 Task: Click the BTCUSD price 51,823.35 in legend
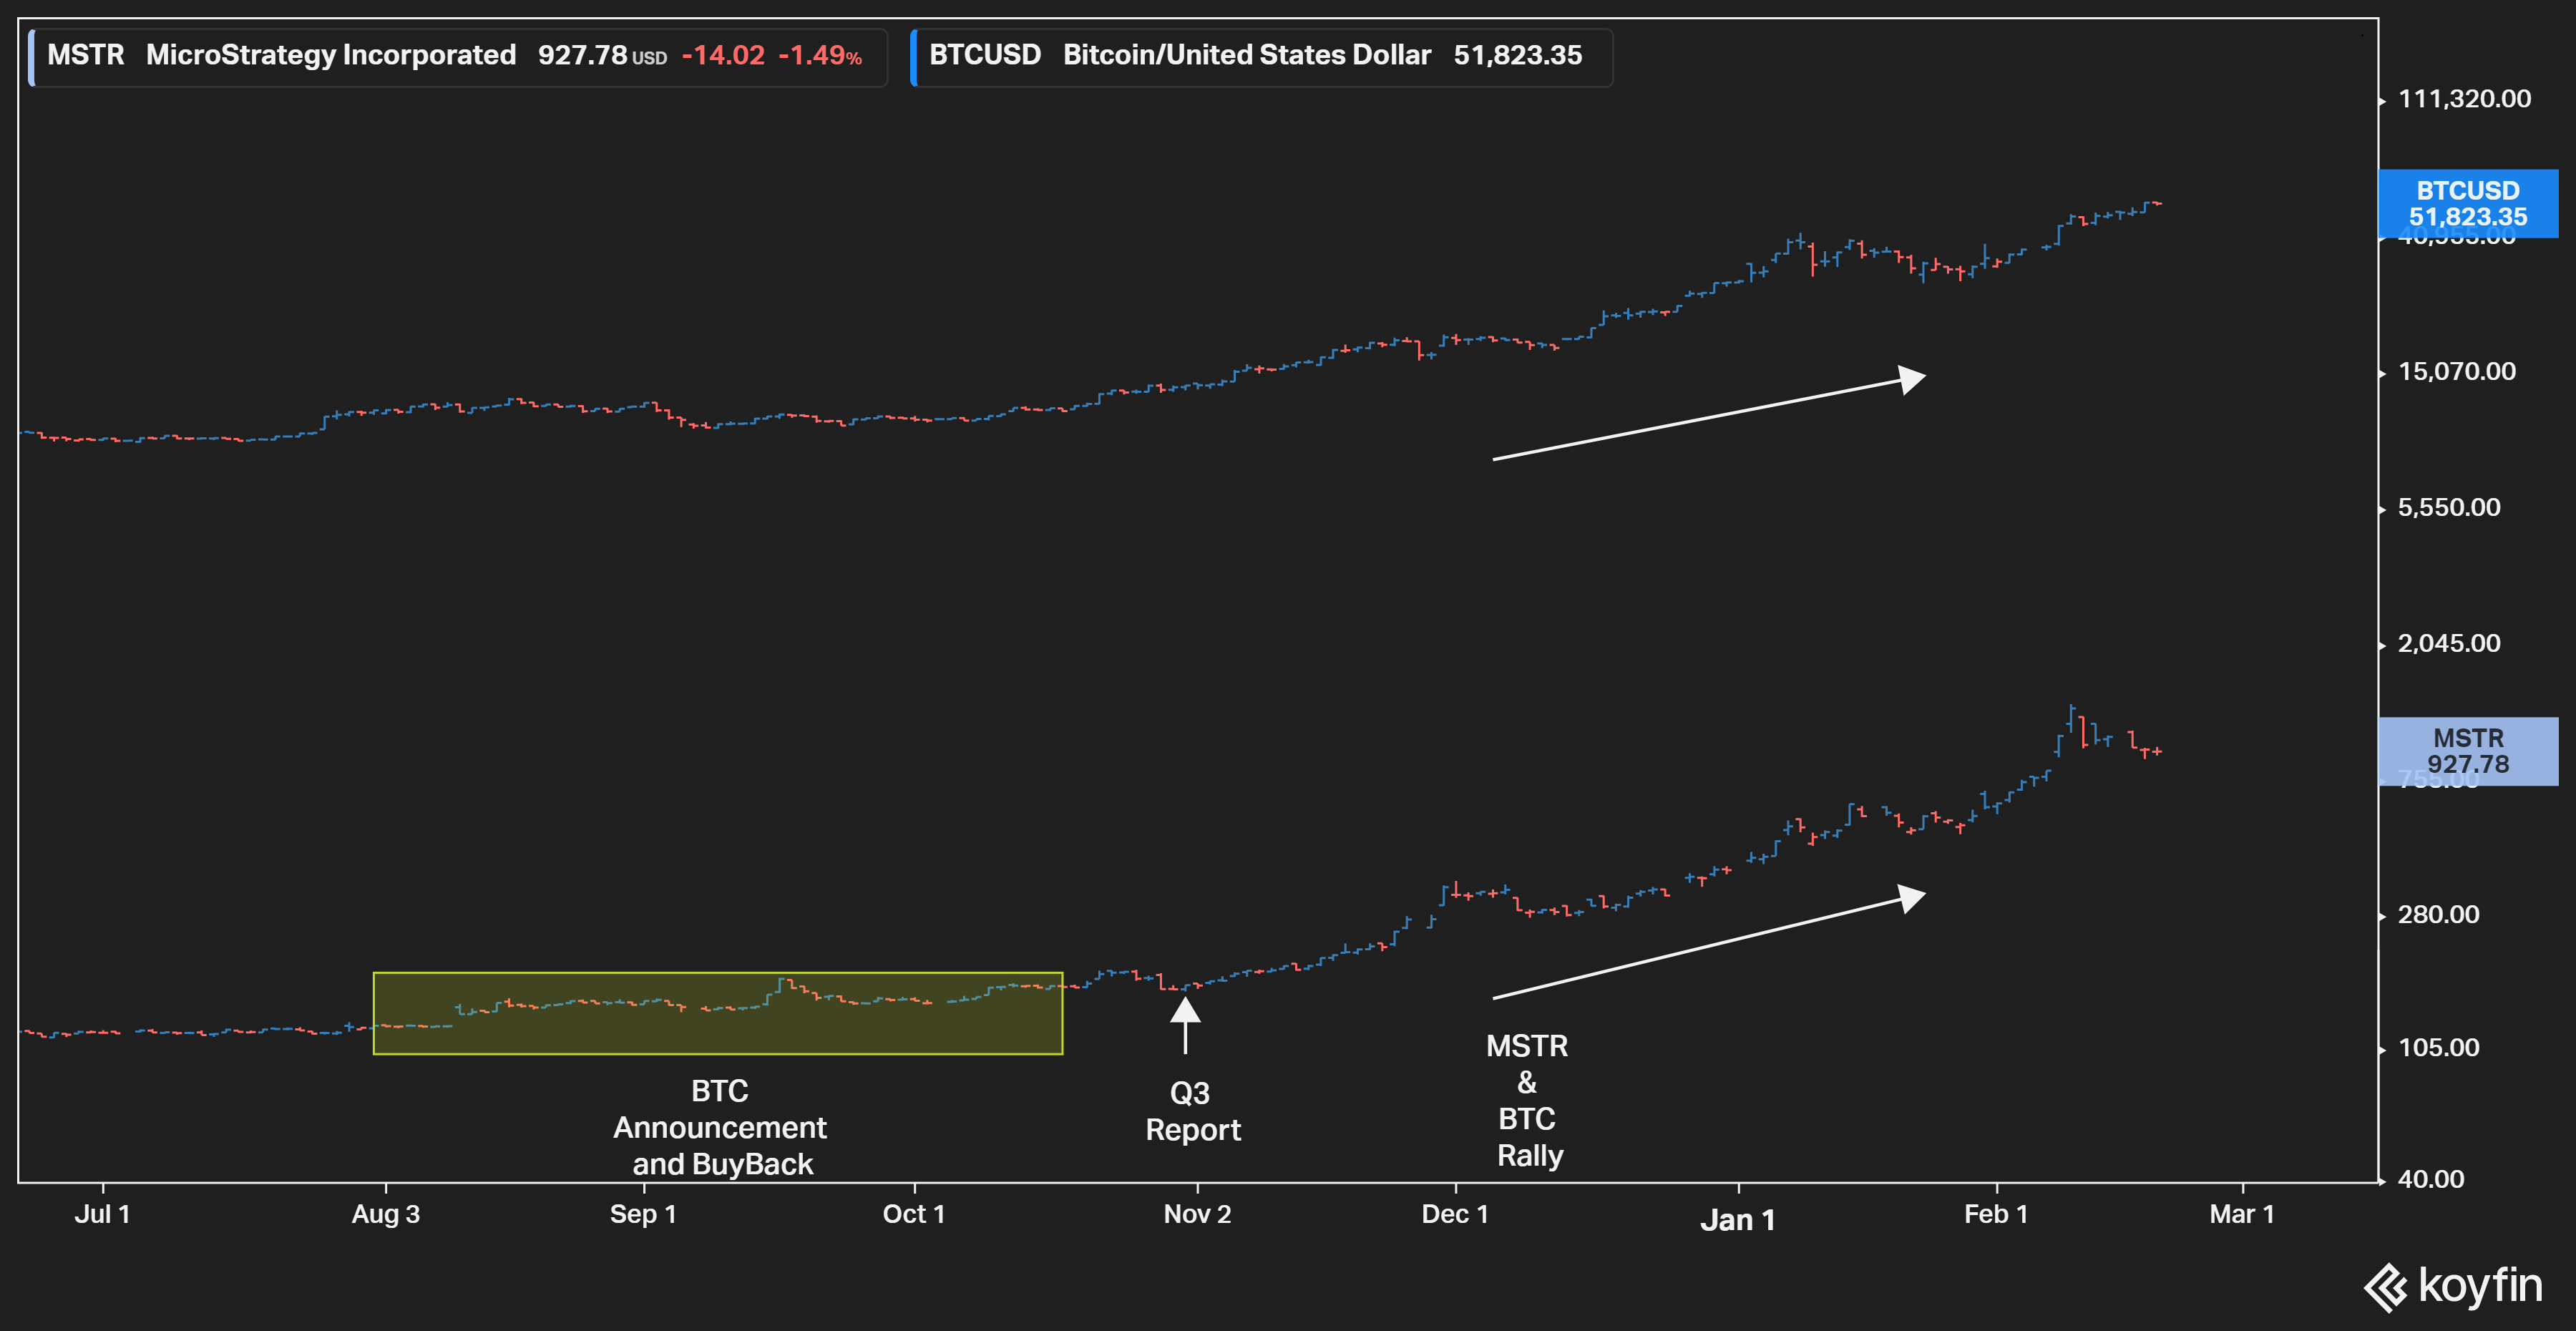click(x=1517, y=55)
